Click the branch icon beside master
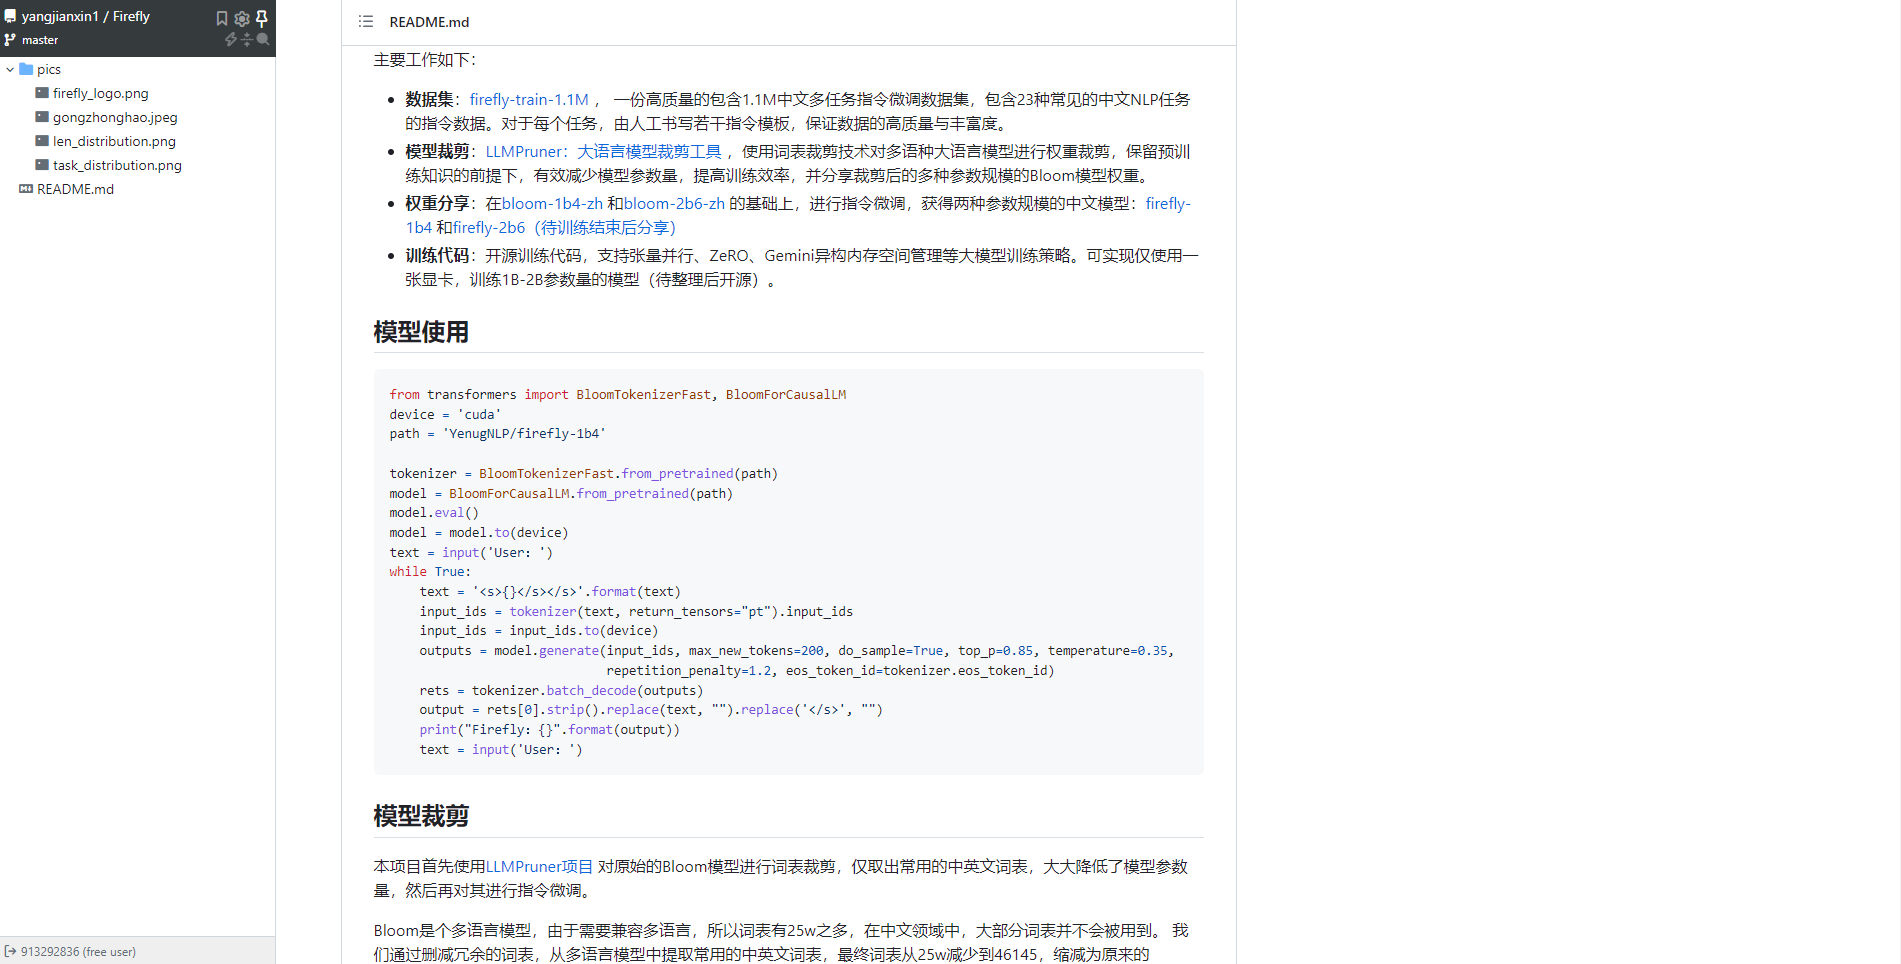Image resolution: width=1901 pixels, height=964 pixels. point(10,40)
